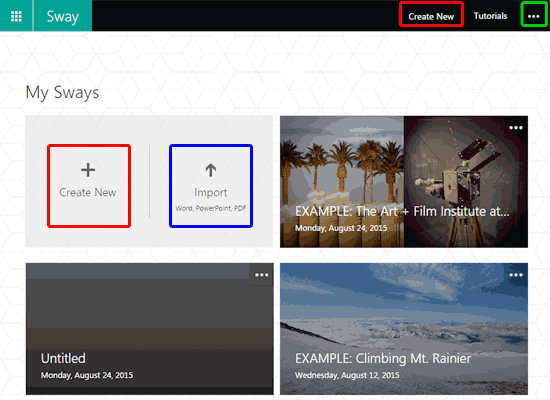550x400 pixels.
Task: Open Tutorials from the top bar
Action: click(490, 16)
